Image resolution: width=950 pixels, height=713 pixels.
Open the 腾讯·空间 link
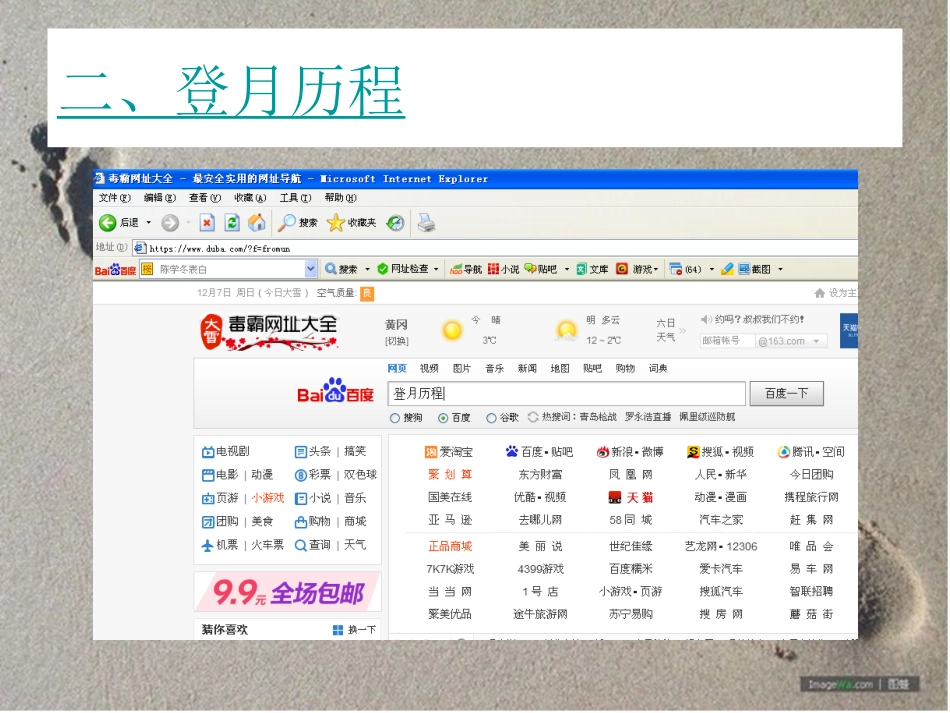pos(811,453)
